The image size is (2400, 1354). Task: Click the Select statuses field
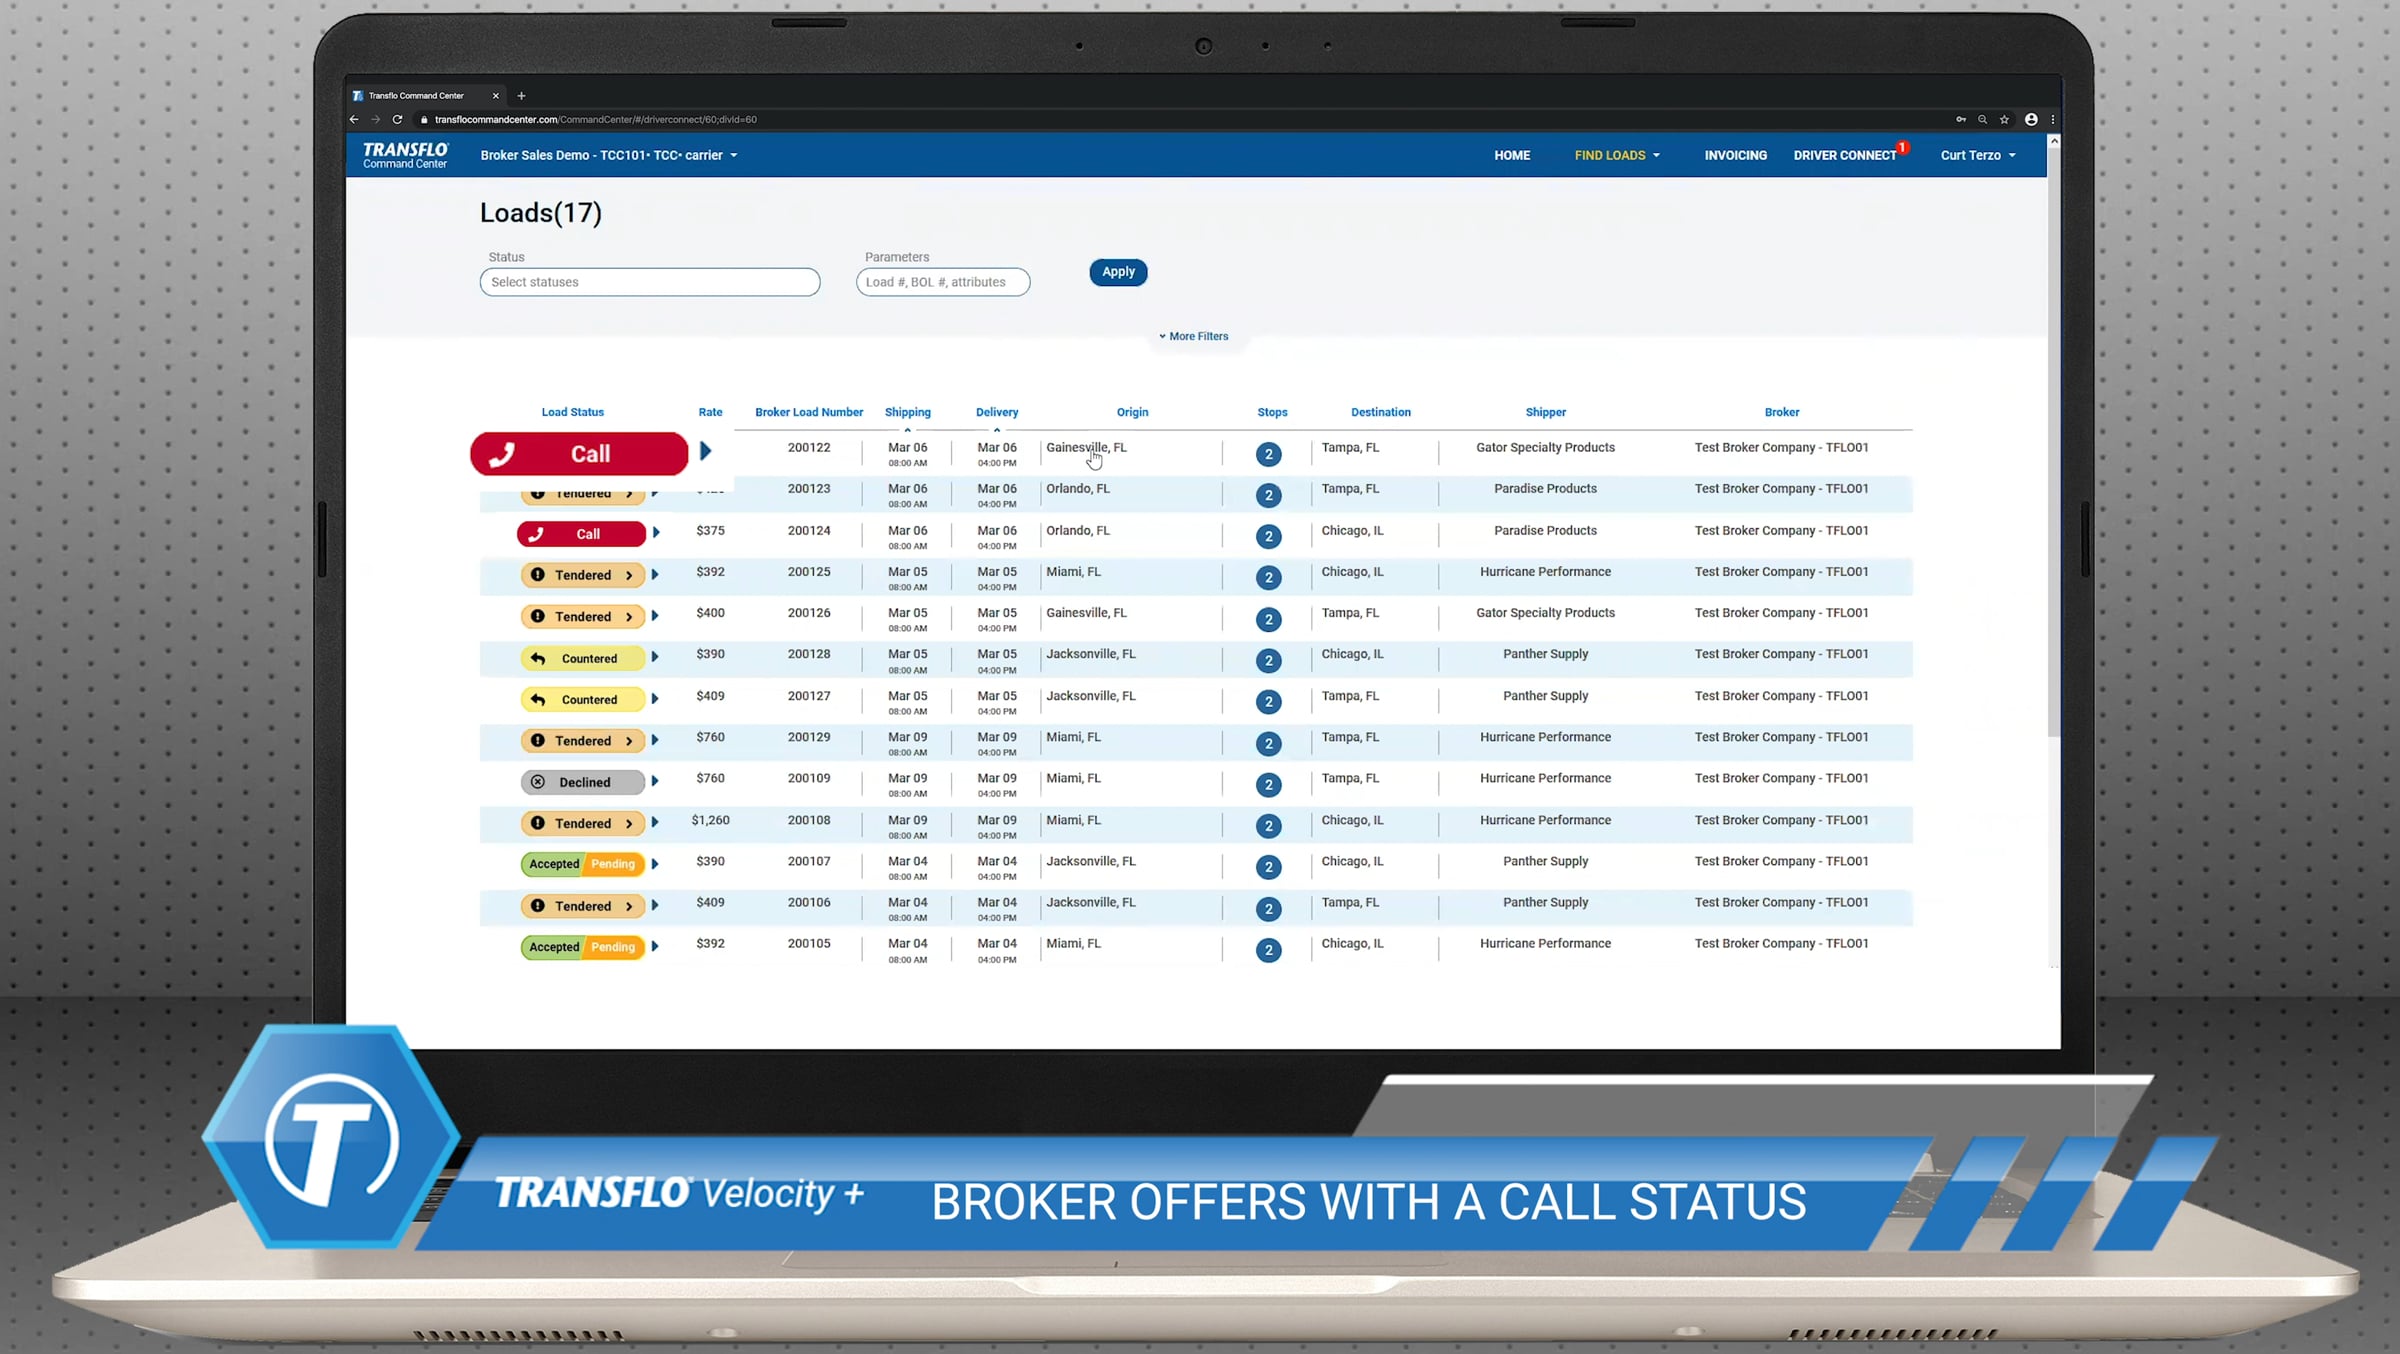tap(649, 283)
